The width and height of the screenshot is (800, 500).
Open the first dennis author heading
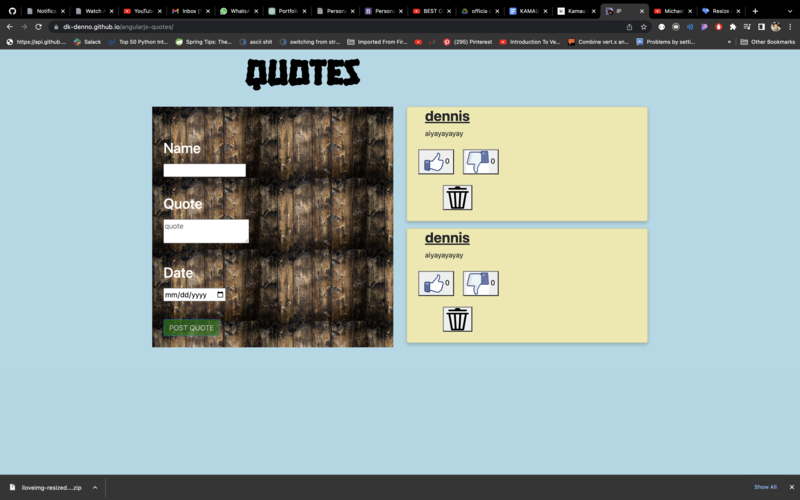[x=447, y=116]
